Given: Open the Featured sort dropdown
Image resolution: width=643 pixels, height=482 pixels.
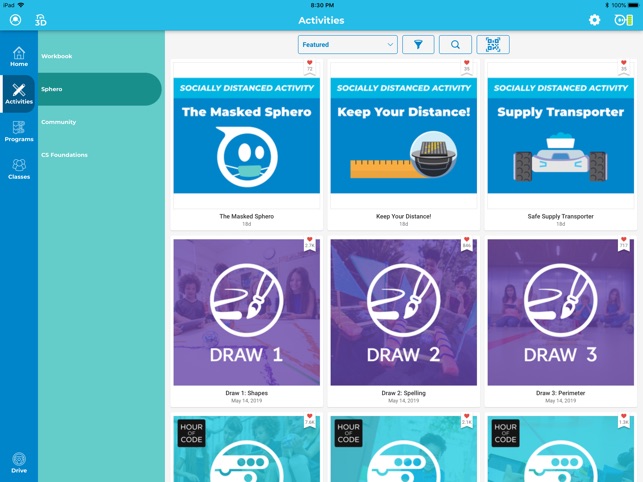Looking at the screenshot, I should point(347,44).
